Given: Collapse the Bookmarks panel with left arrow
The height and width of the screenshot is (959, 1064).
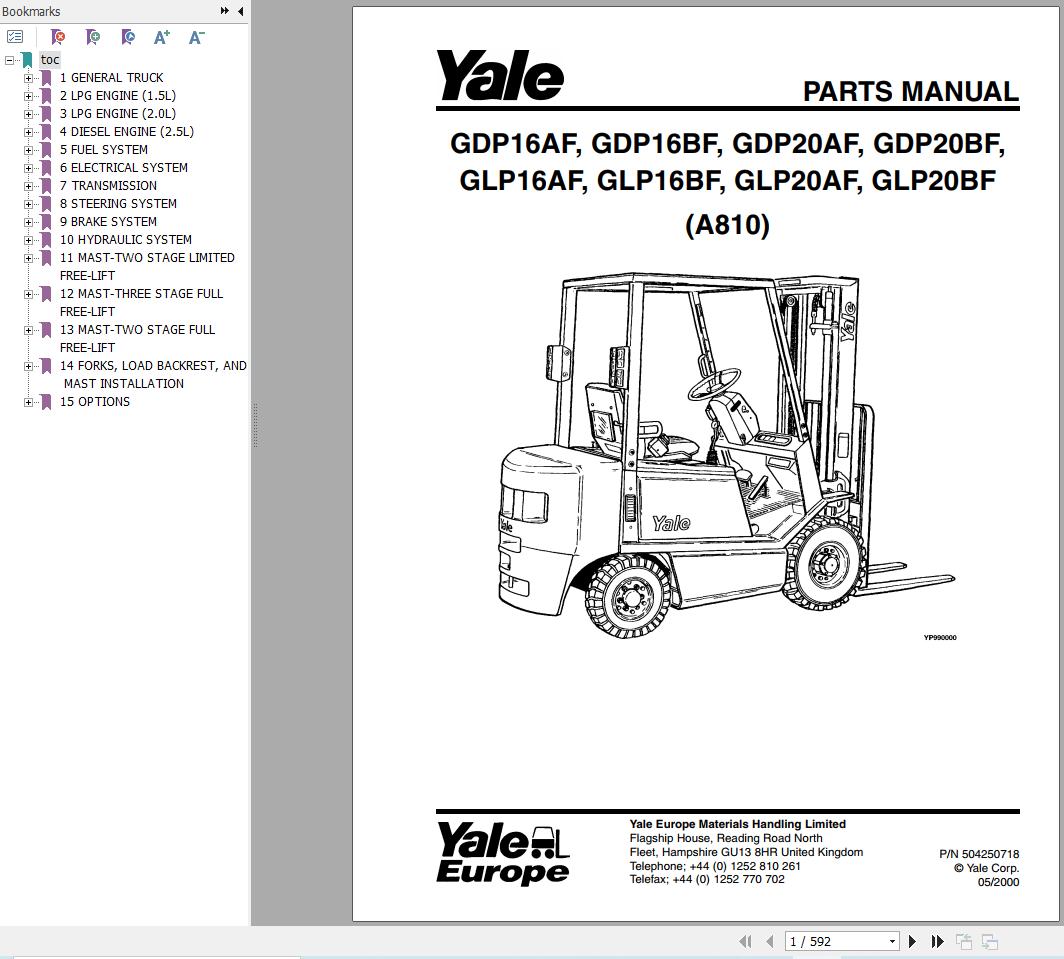Looking at the screenshot, I should click(240, 11).
